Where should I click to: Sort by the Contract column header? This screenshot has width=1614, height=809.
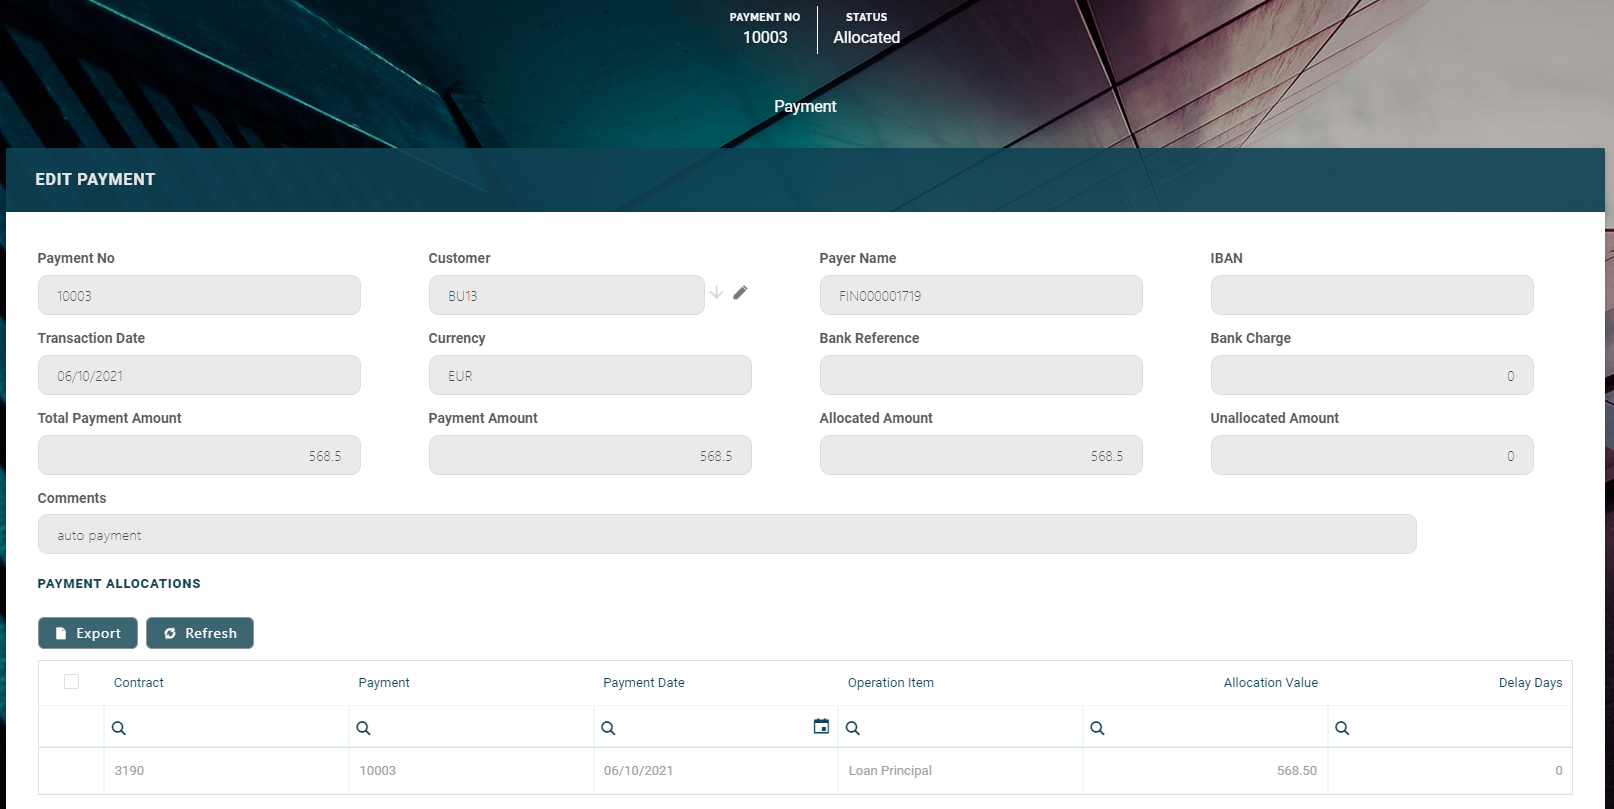139,683
